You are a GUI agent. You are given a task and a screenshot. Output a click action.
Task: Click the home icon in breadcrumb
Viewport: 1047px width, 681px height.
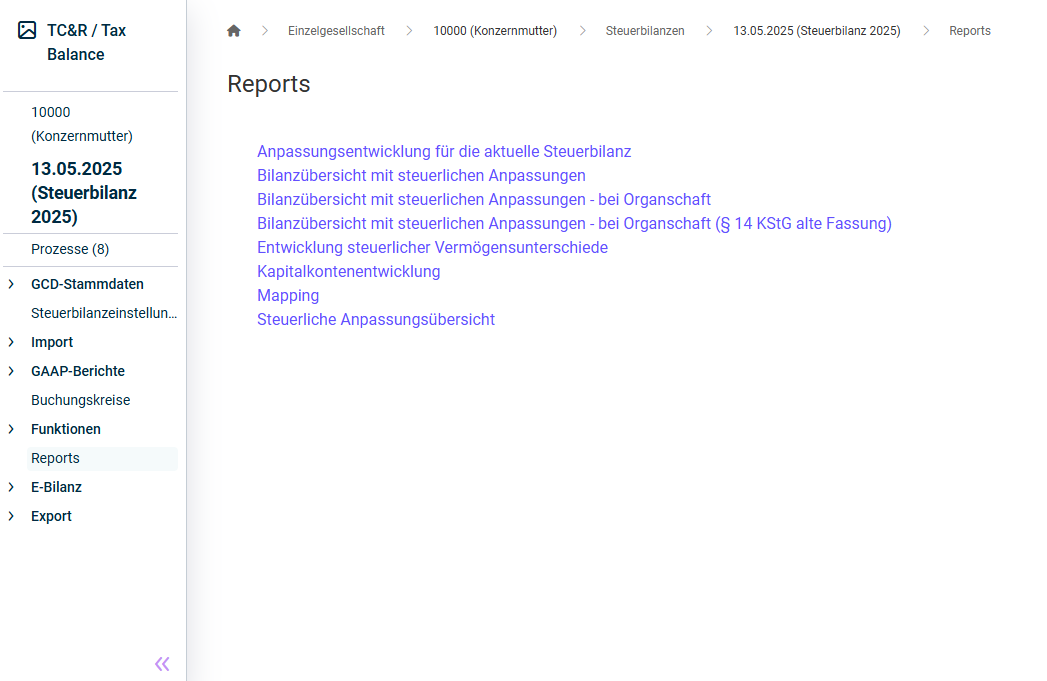(x=234, y=31)
